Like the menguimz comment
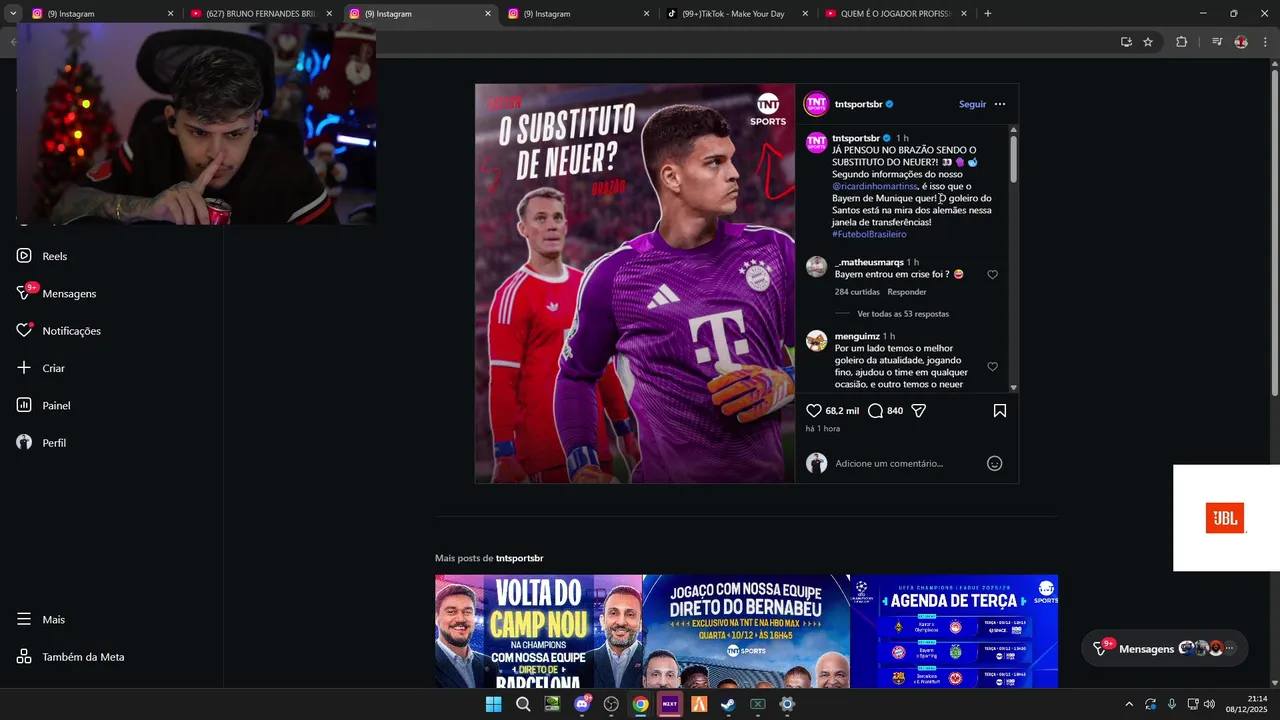Viewport: 1280px width, 720px height. click(x=992, y=367)
